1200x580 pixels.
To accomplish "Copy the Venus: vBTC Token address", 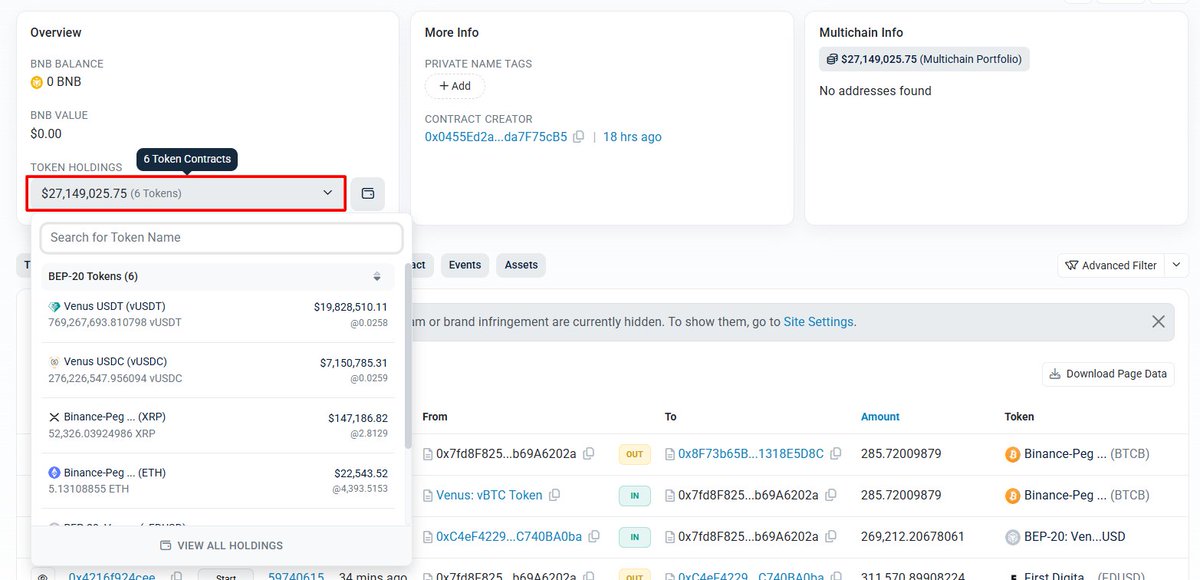I will click(554, 495).
